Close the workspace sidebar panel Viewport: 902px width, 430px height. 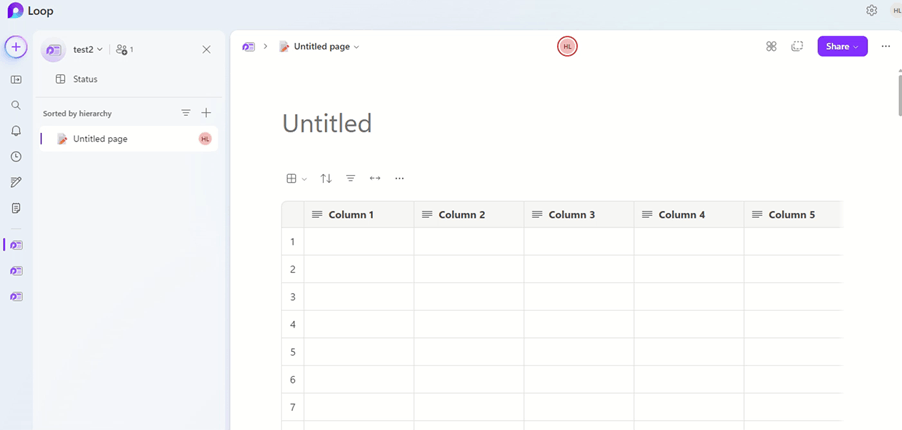click(207, 50)
